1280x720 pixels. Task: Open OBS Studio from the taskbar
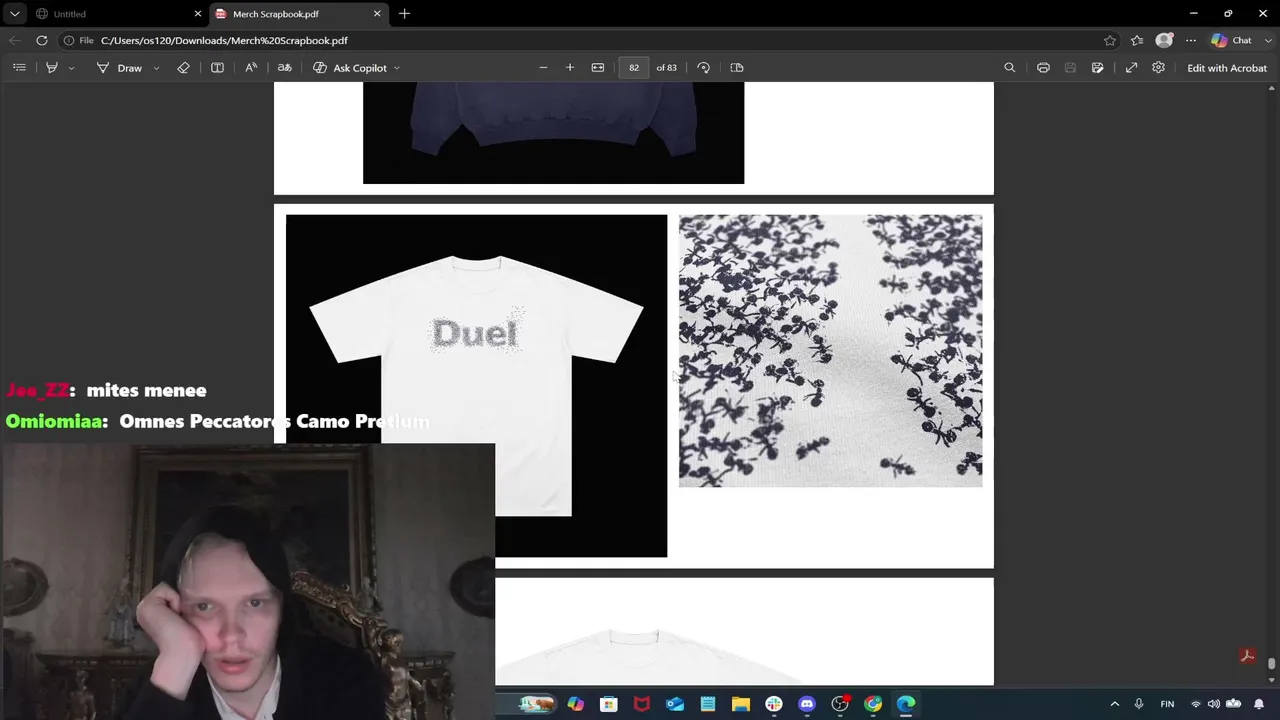pyautogui.click(x=840, y=704)
